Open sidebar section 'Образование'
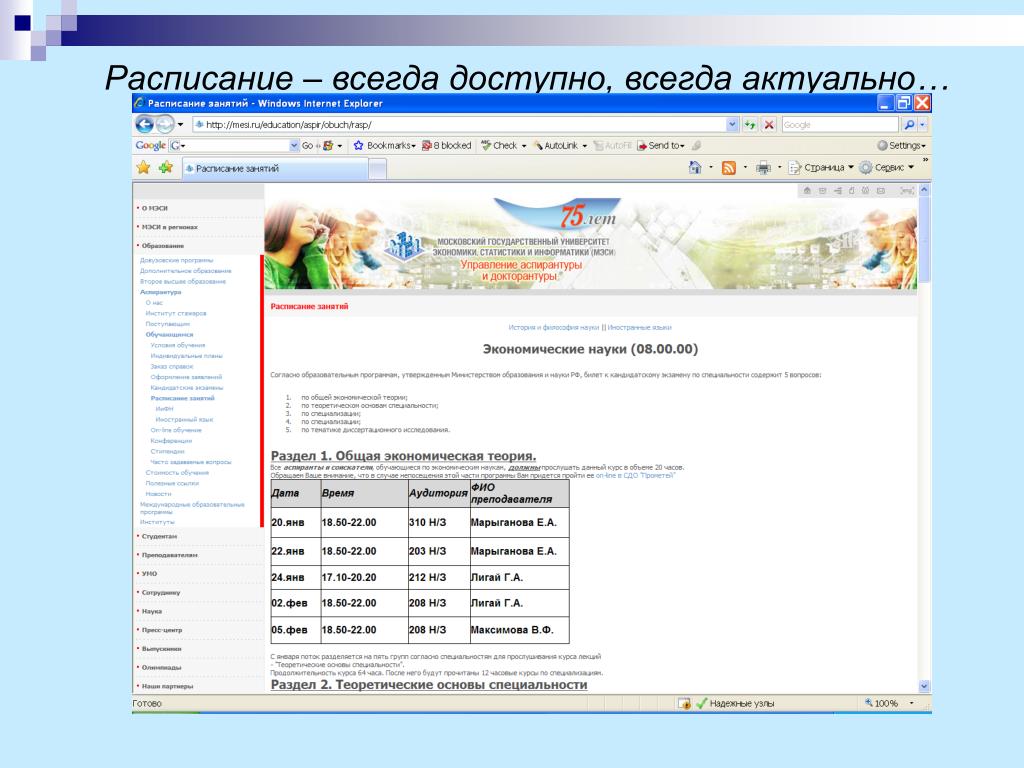Viewport: 1024px width, 768px height. tap(163, 246)
